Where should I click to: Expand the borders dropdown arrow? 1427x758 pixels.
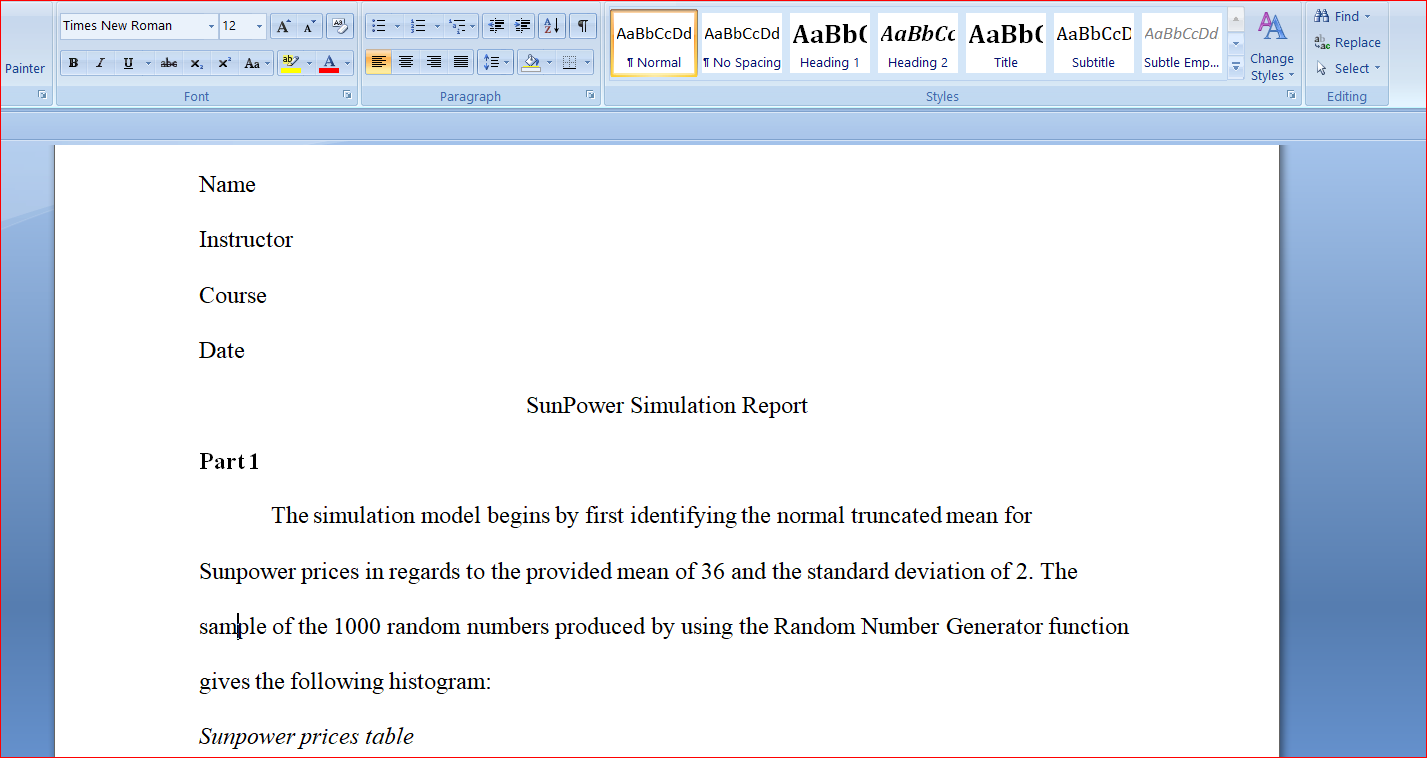(x=587, y=62)
